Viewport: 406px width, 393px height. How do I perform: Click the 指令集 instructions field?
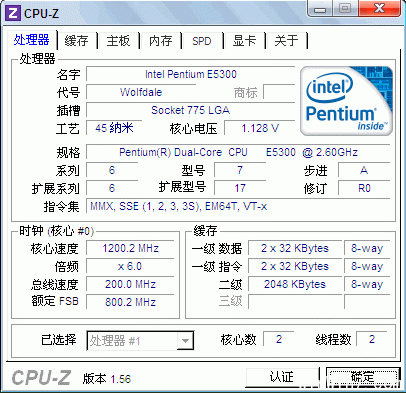coord(238,206)
